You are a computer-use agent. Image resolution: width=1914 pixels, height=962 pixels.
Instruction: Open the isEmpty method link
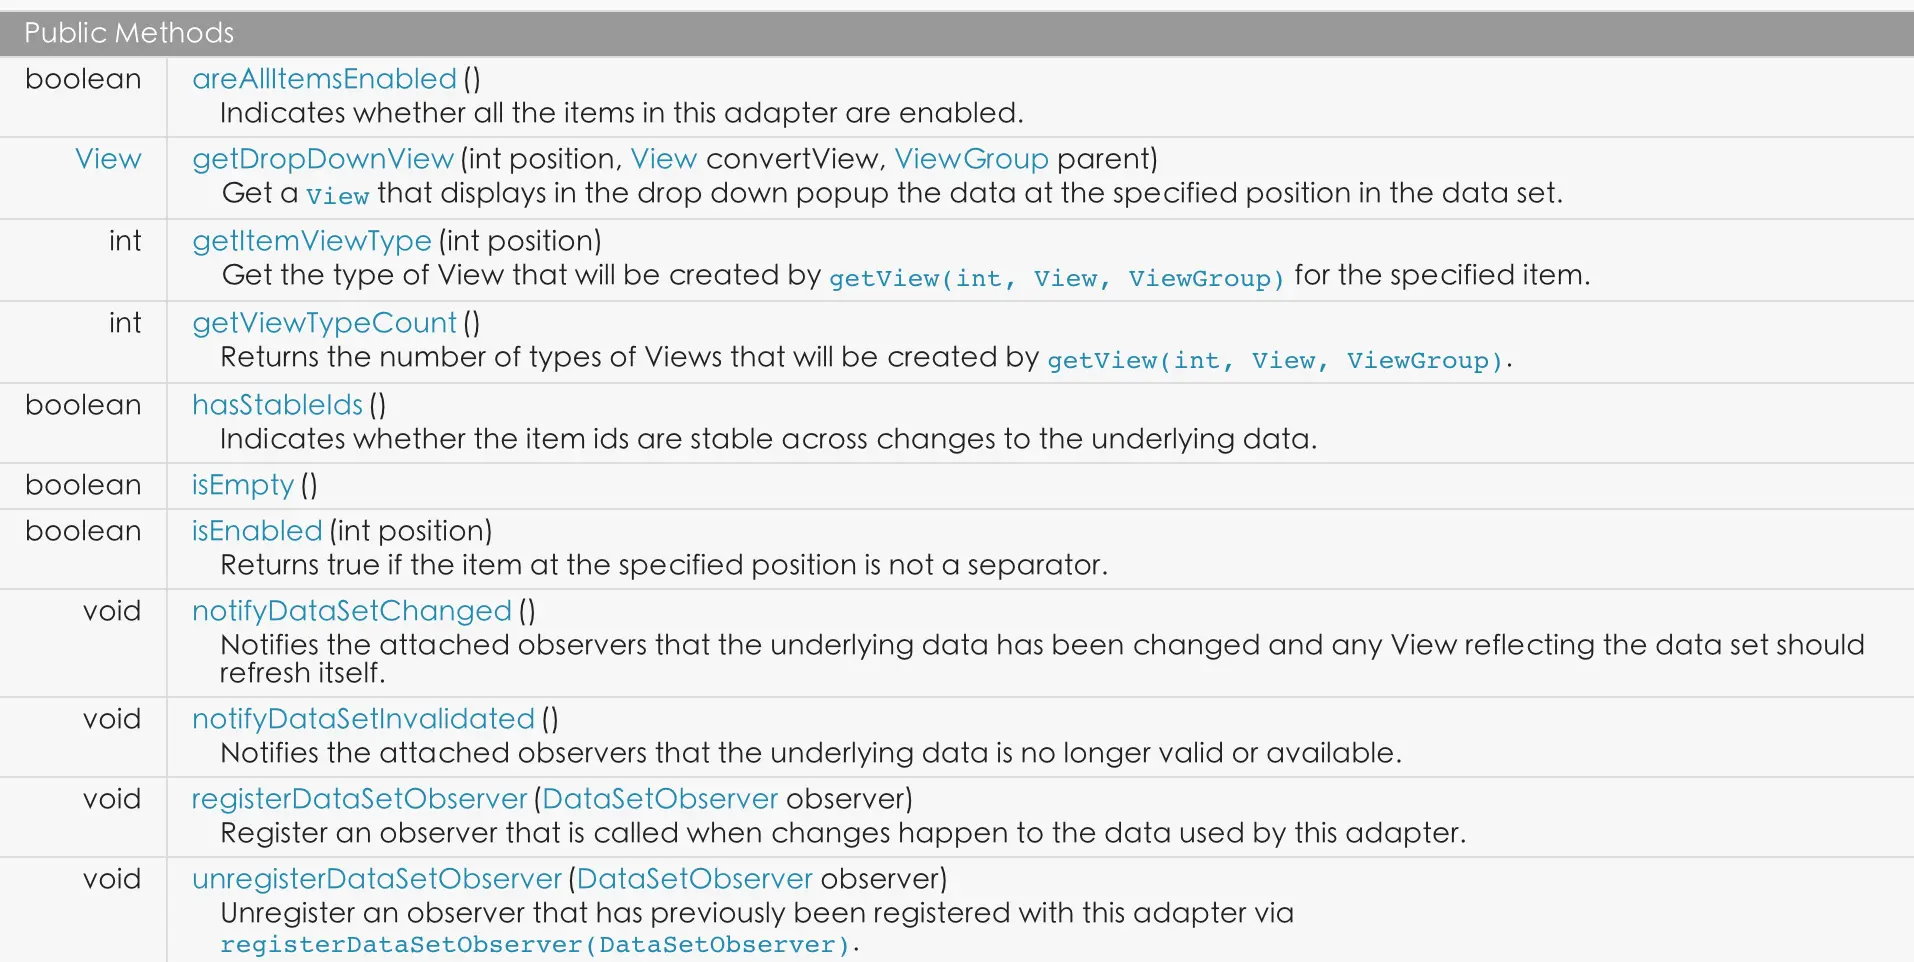click(x=243, y=485)
